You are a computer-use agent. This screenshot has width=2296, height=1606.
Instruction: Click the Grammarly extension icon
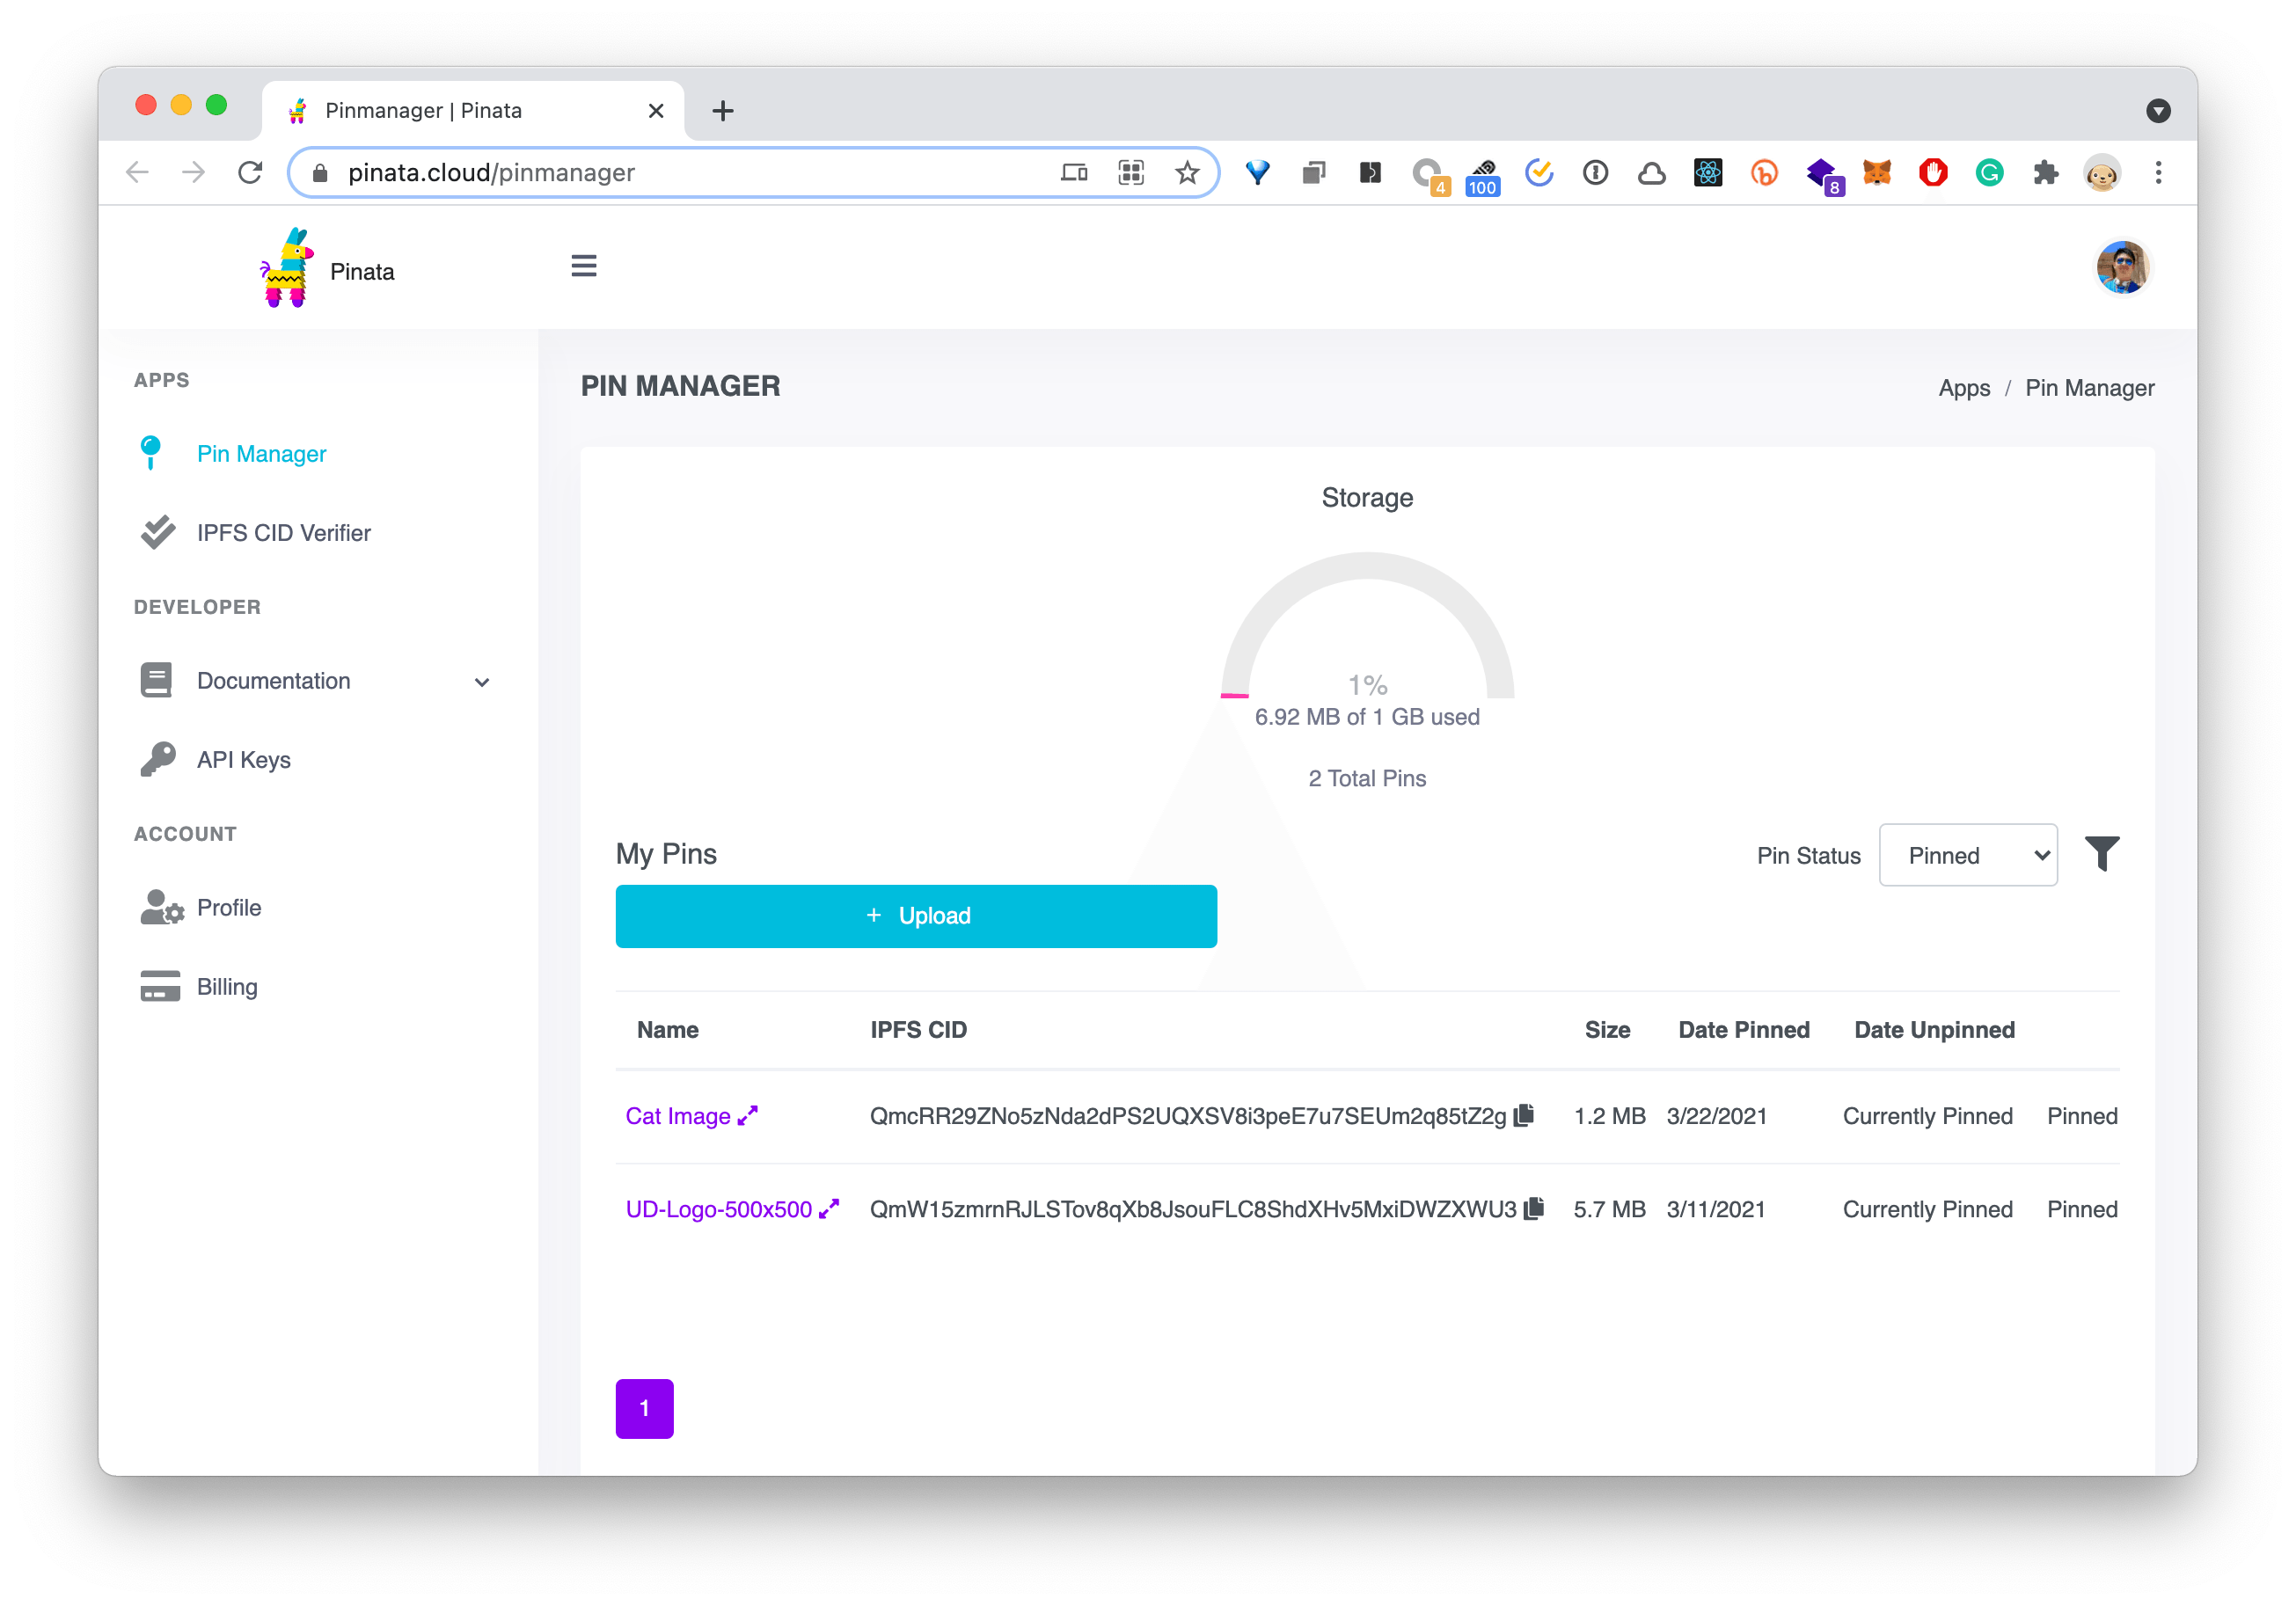click(1989, 173)
